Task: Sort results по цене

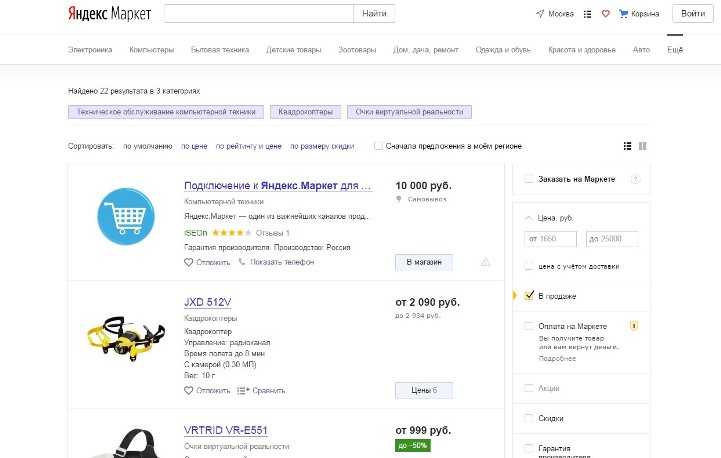Action: tap(194, 146)
